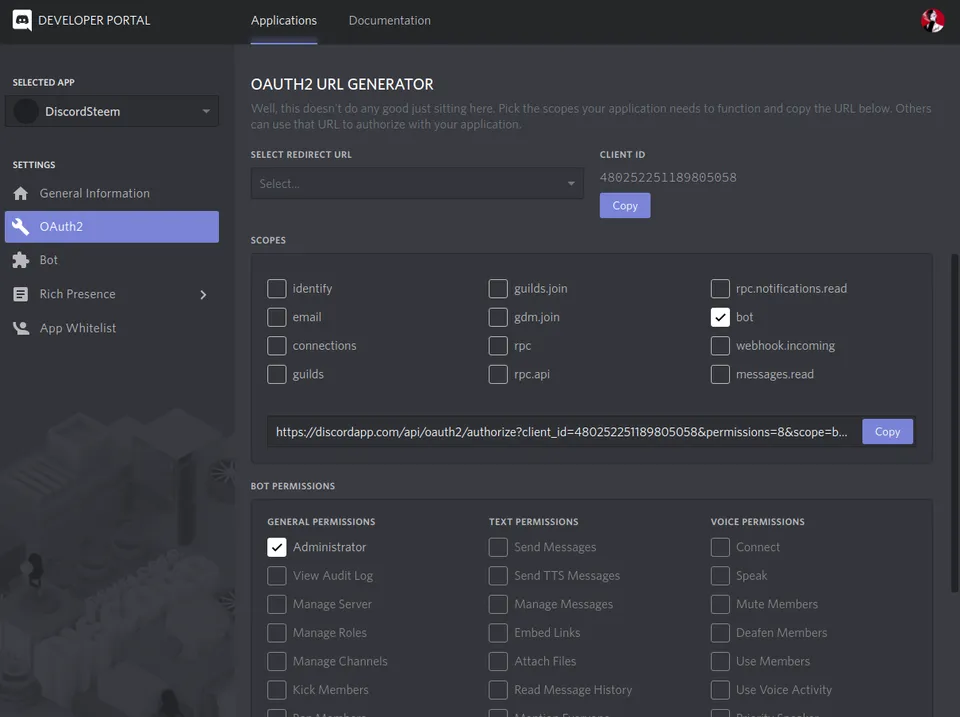Tick the Deafen Members permission
Screen dimensions: 960x717
(720, 633)
